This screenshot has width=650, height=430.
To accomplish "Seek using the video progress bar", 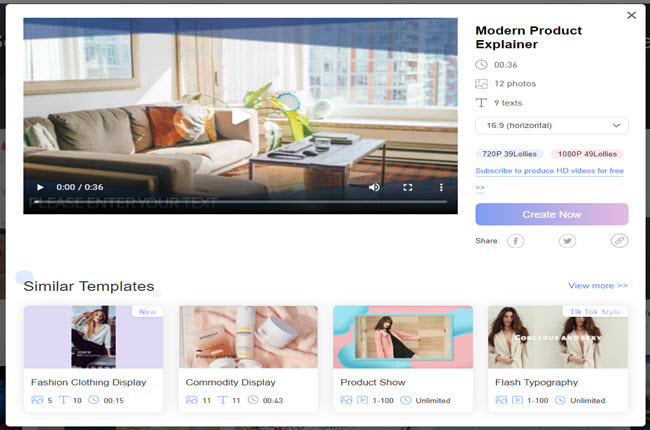I will click(x=240, y=201).
